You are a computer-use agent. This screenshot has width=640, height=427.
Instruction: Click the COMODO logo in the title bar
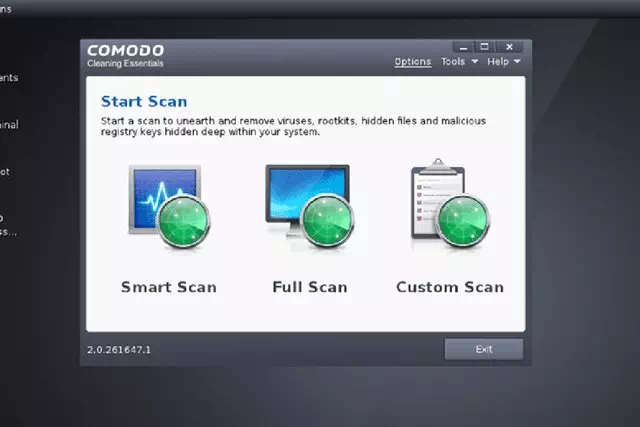(x=125, y=51)
